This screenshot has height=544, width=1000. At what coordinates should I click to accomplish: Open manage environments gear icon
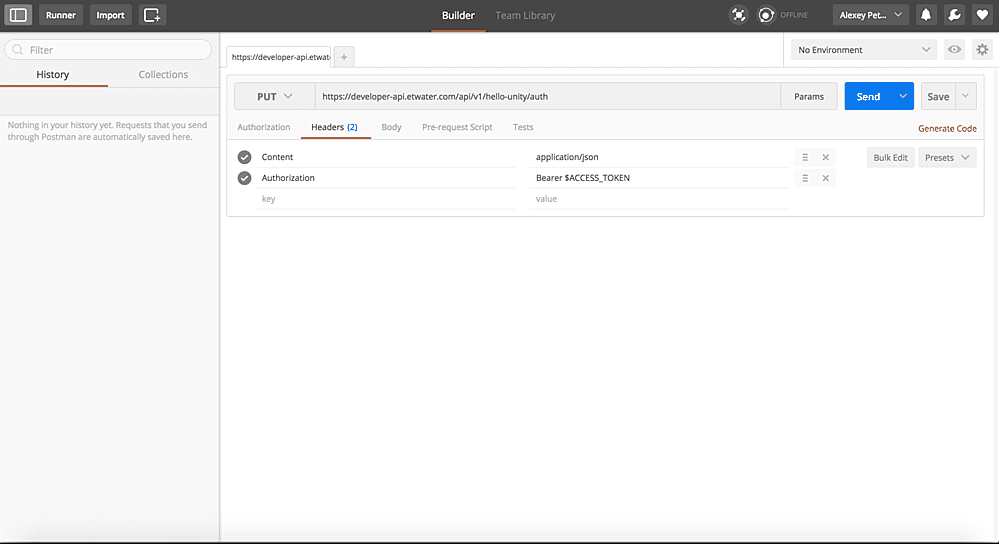(982, 49)
